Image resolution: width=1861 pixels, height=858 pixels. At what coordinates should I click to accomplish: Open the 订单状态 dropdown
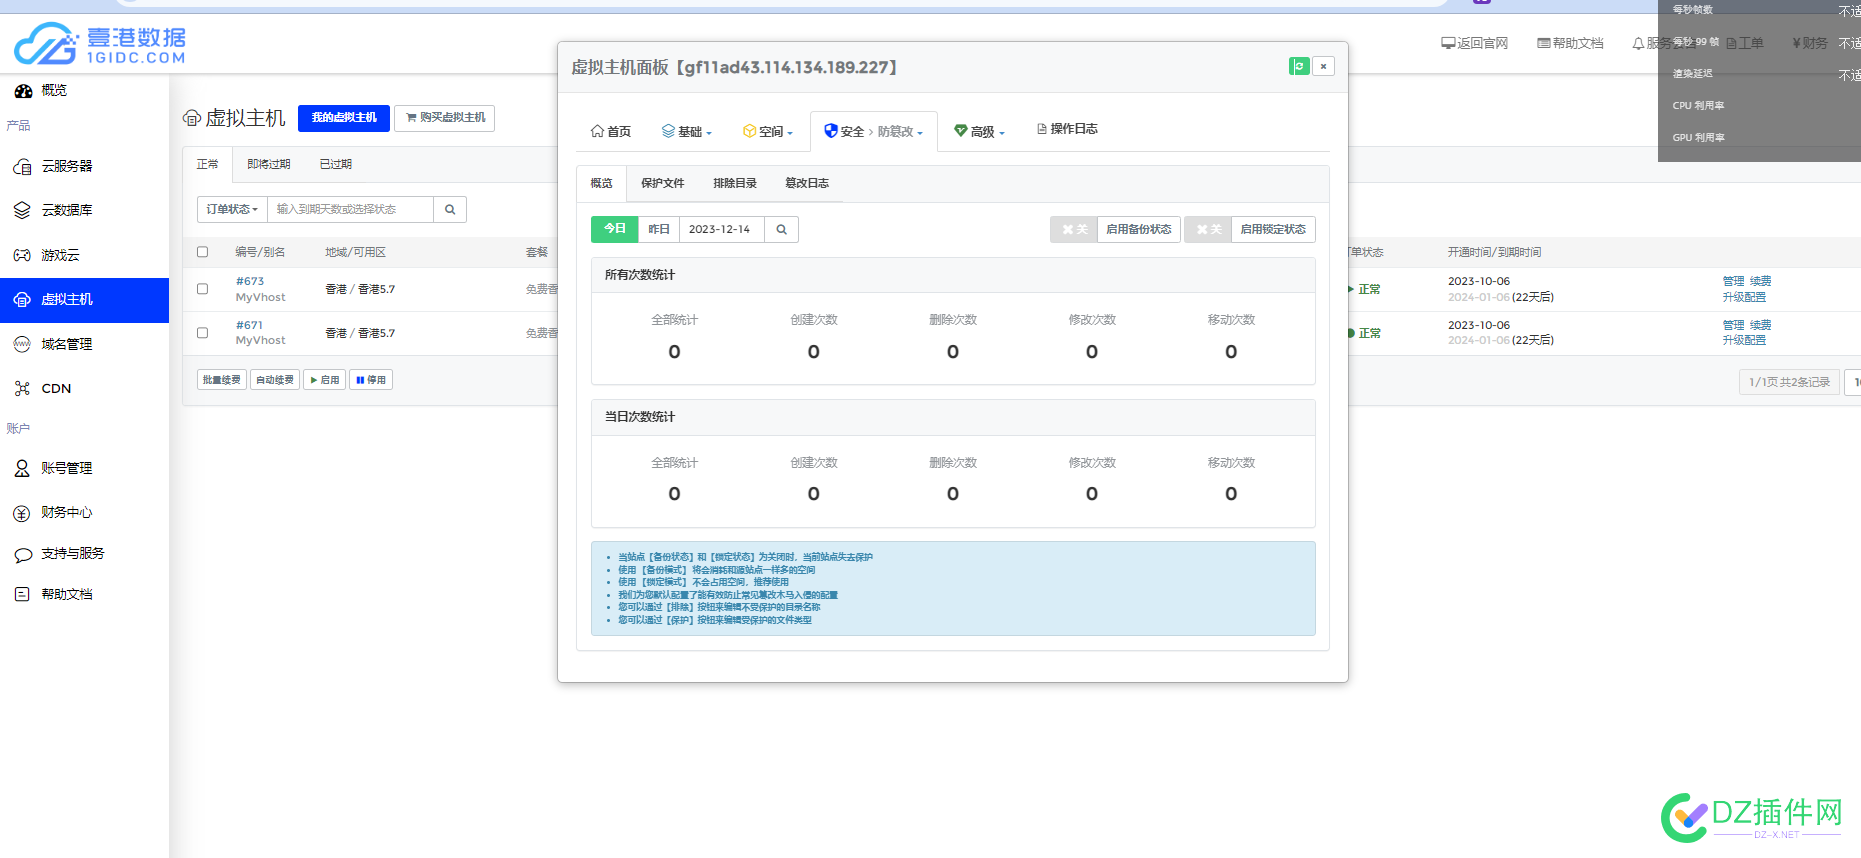[232, 209]
